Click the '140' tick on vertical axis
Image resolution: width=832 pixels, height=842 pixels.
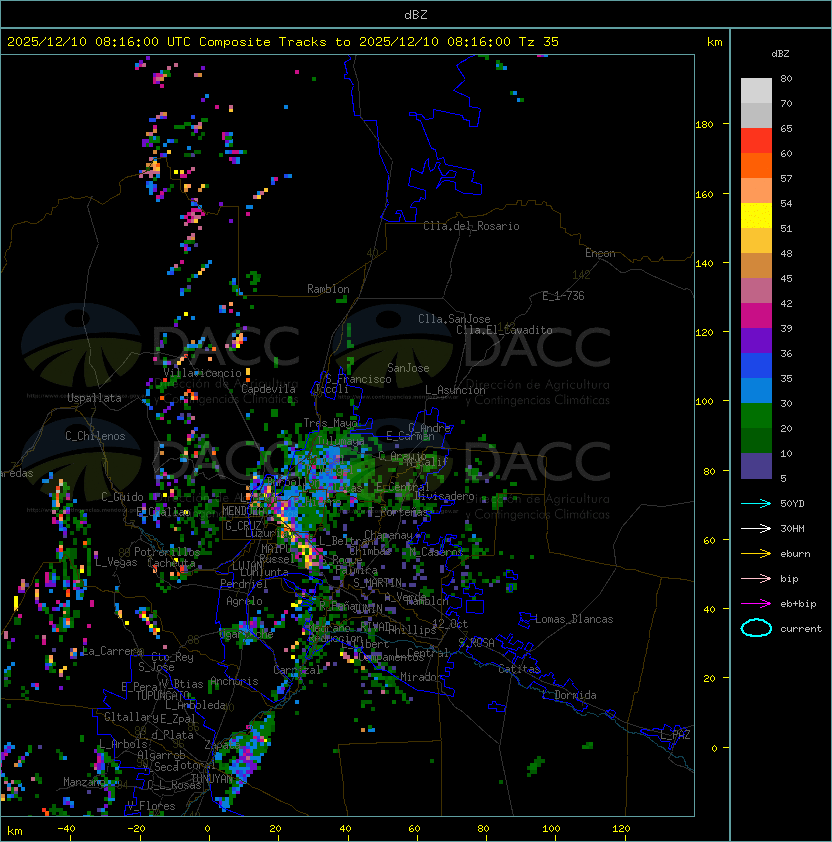(704, 264)
